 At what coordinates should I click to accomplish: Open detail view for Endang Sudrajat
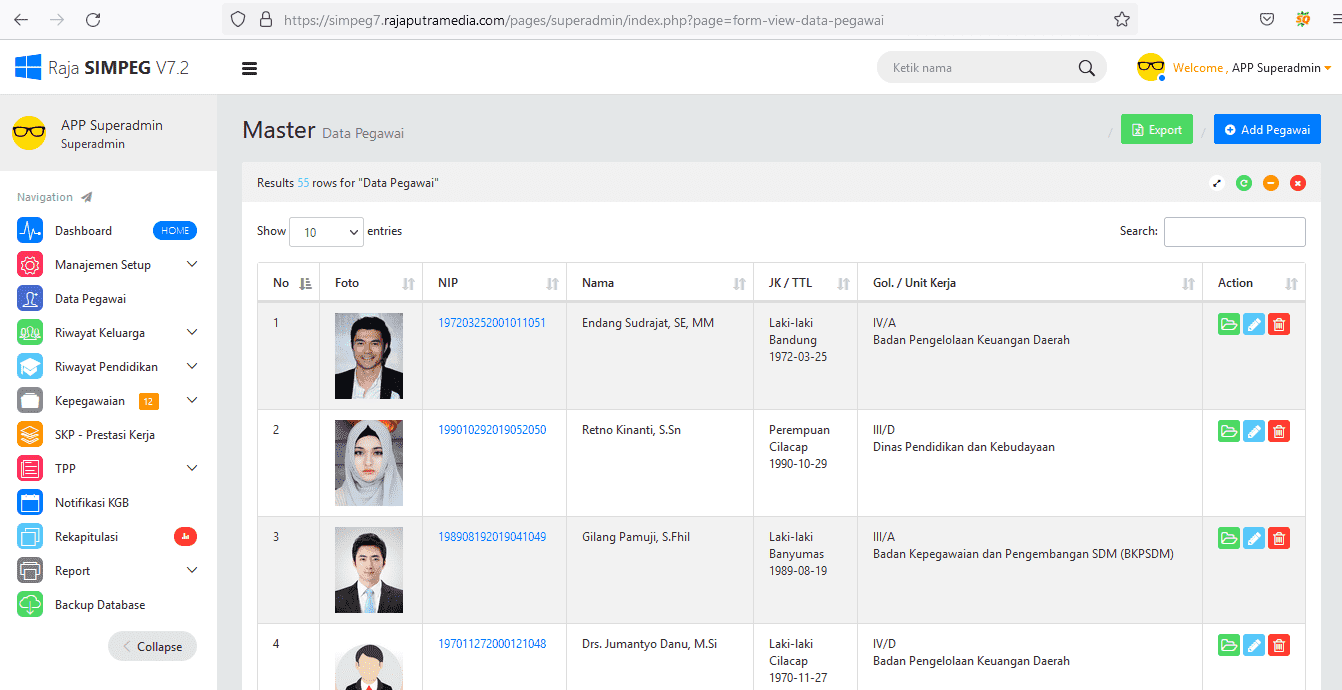click(x=1228, y=323)
